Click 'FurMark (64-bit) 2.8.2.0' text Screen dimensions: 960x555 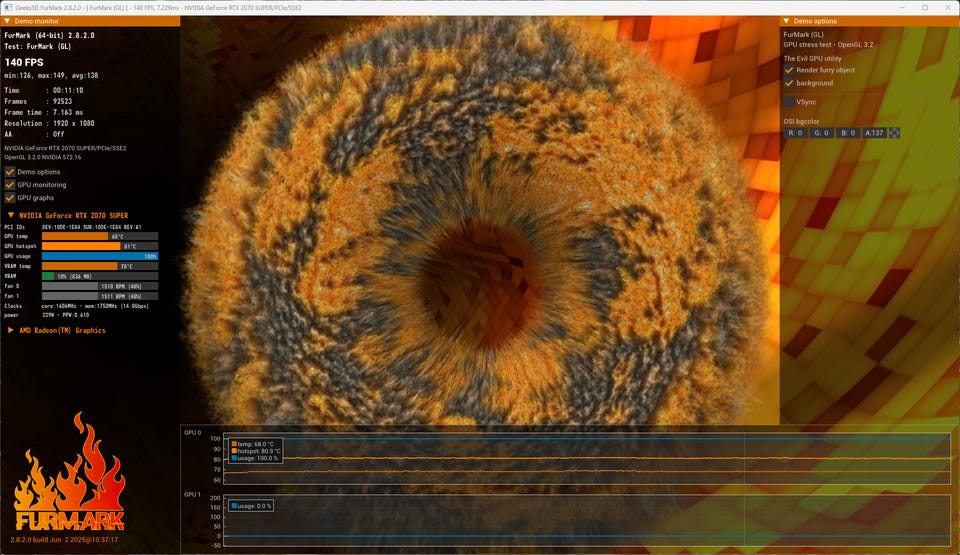[x=50, y=36]
